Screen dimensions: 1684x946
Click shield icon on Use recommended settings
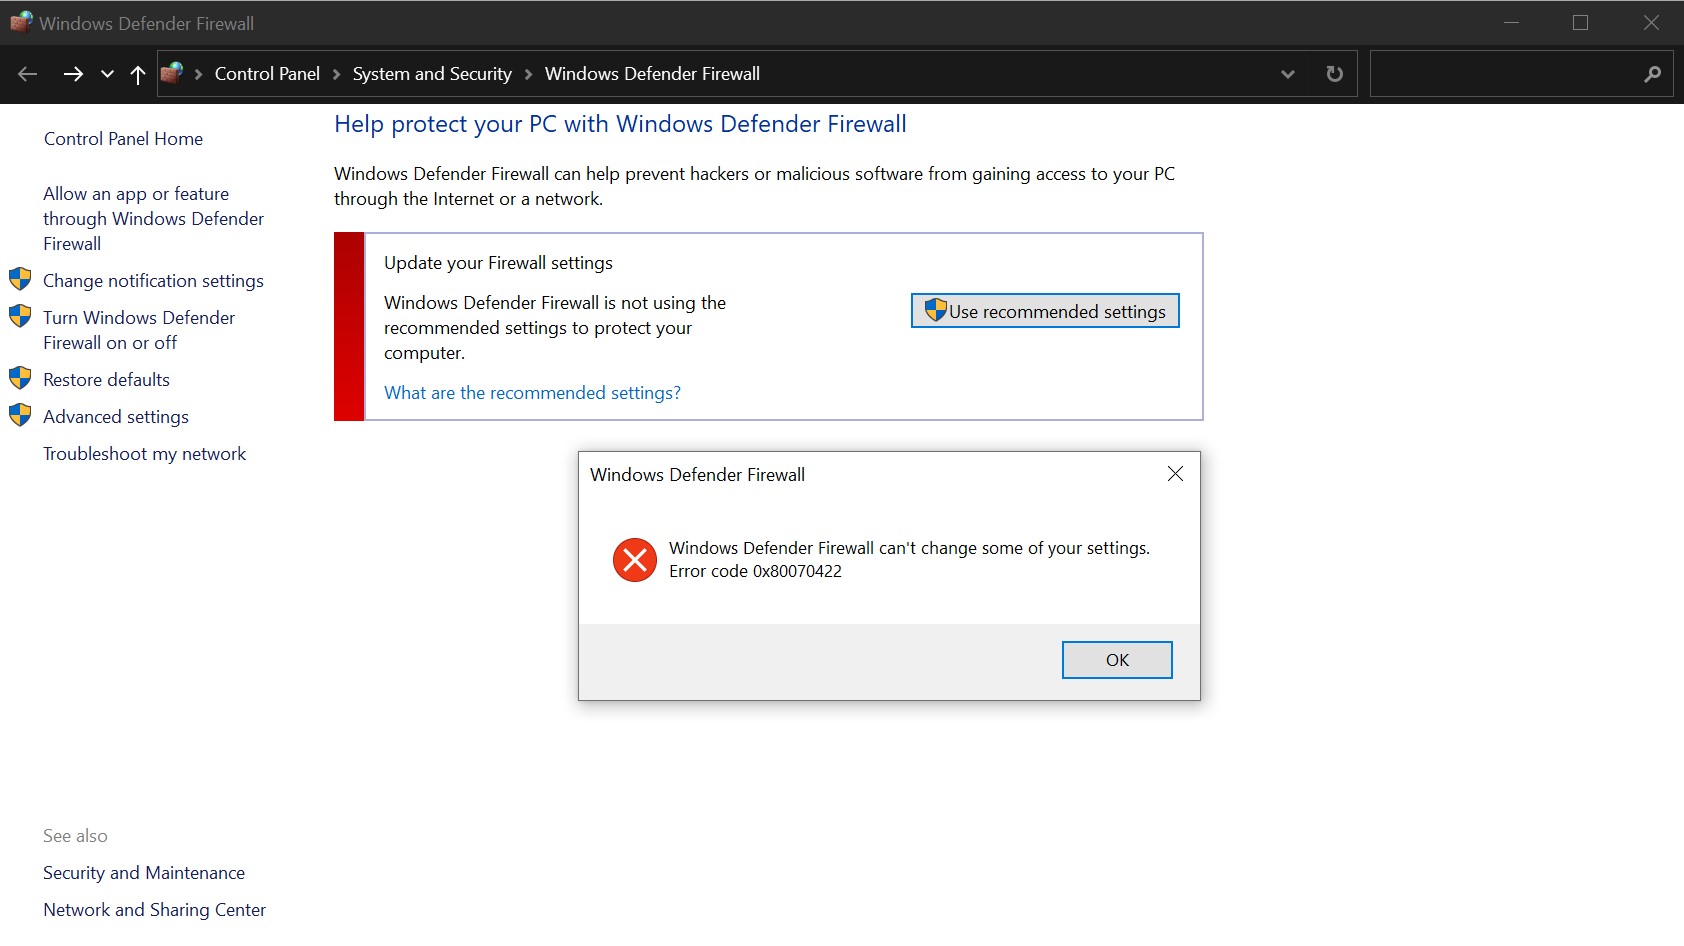click(x=935, y=310)
